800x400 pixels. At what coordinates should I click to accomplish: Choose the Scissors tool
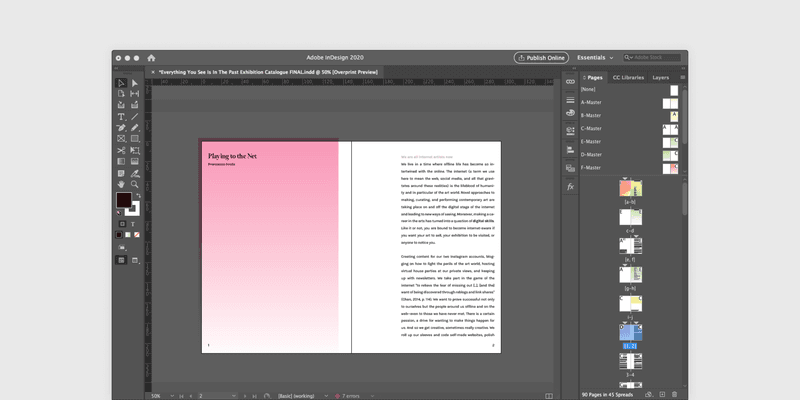coord(121,150)
